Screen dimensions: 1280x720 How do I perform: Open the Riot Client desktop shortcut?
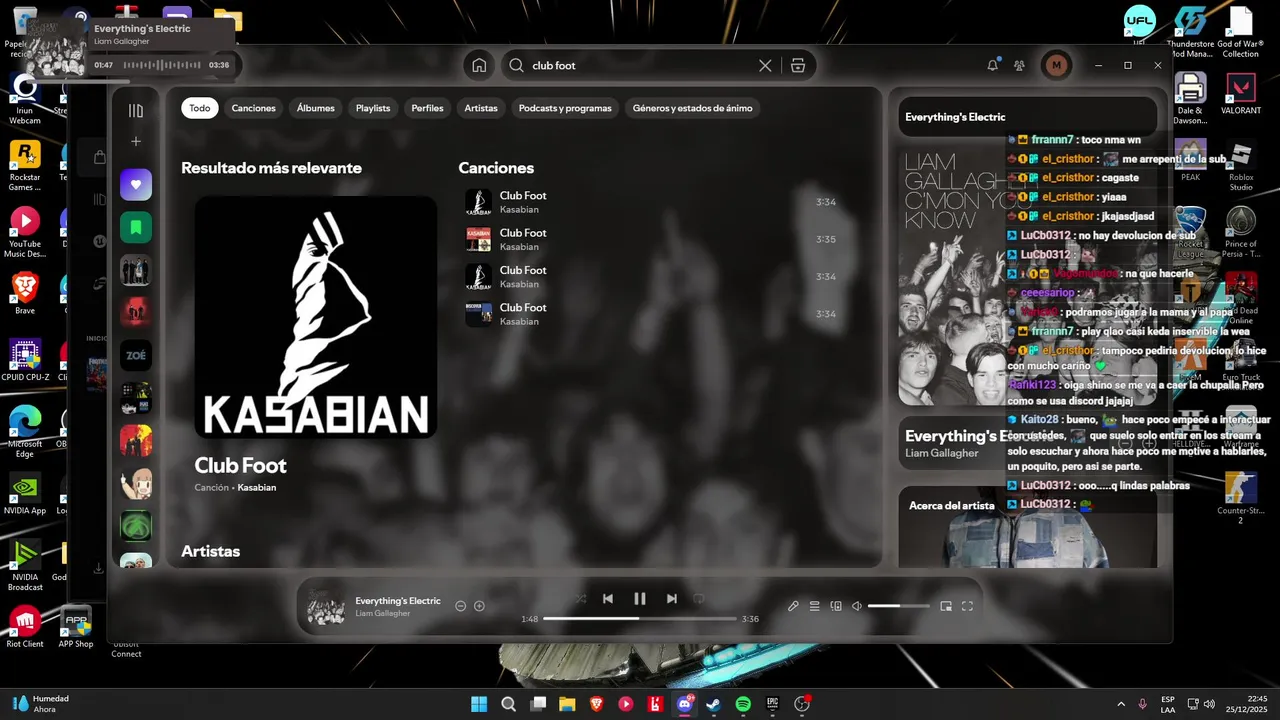(25, 627)
